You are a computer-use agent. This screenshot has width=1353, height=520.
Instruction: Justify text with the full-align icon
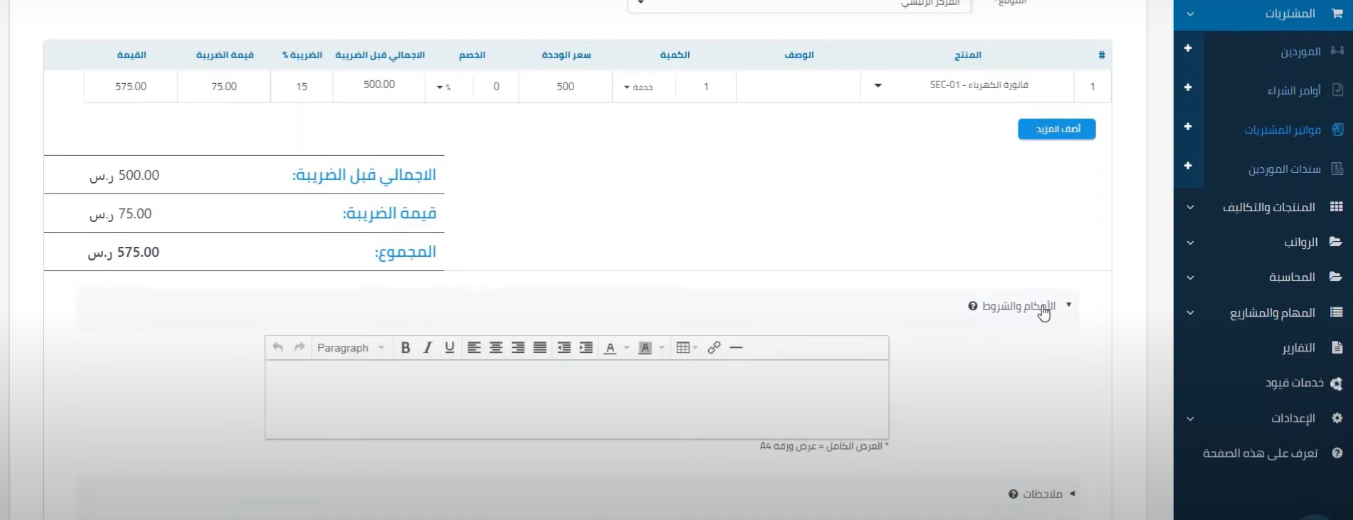pyautogui.click(x=540, y=348)
